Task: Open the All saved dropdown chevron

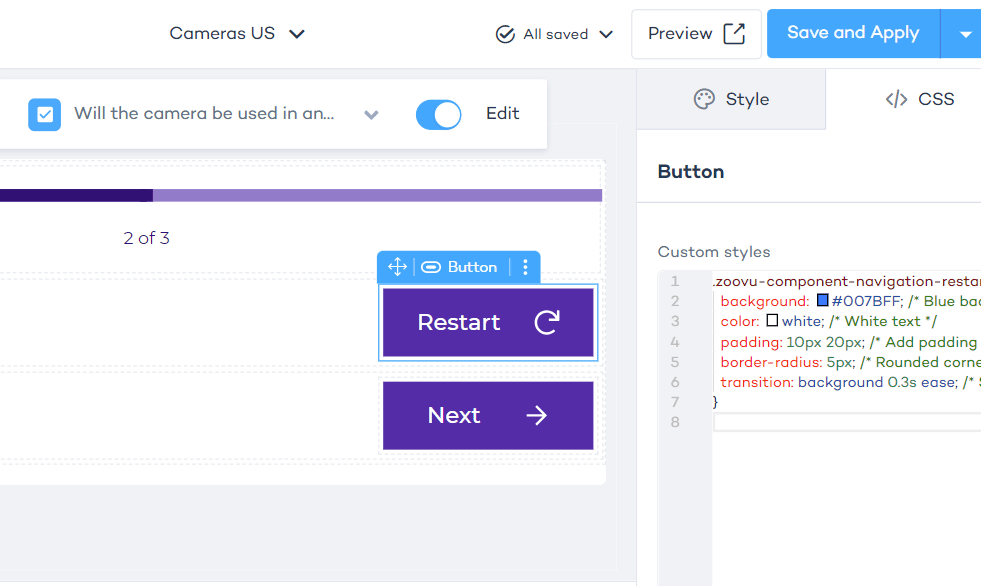Action: pyautogui.click(x=606, y=34)
